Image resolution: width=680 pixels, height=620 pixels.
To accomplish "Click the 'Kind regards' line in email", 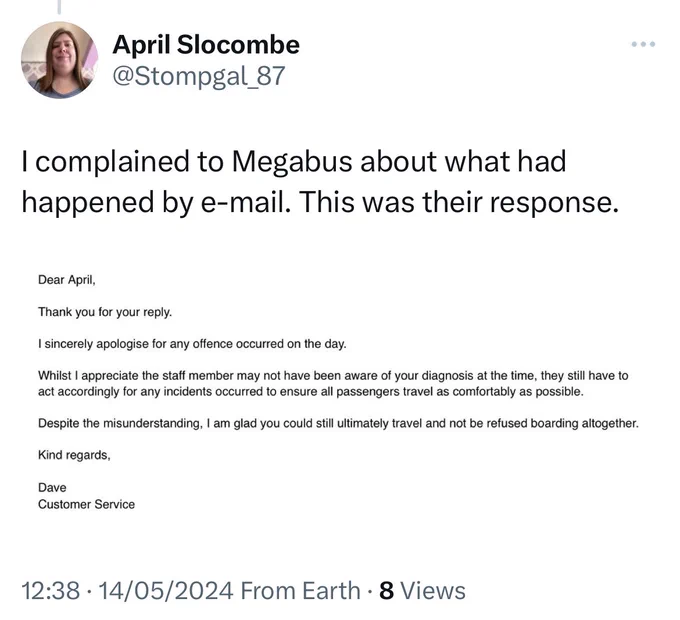I will click(74, 455).
